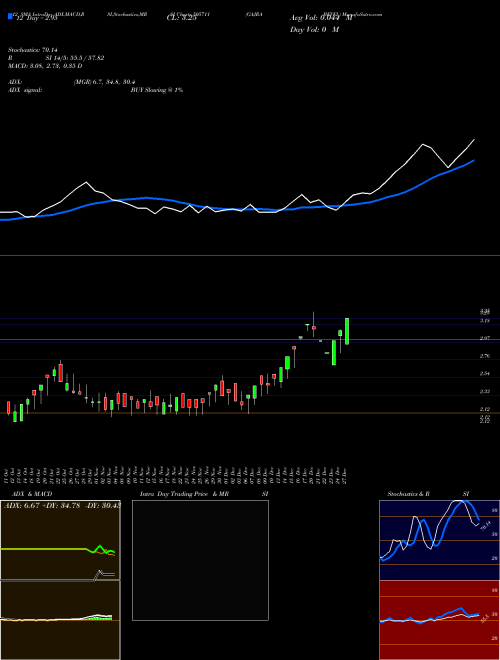The image size is (500, 660).
Task: Click the ADX MGR values text
Action: pos(104,82)
